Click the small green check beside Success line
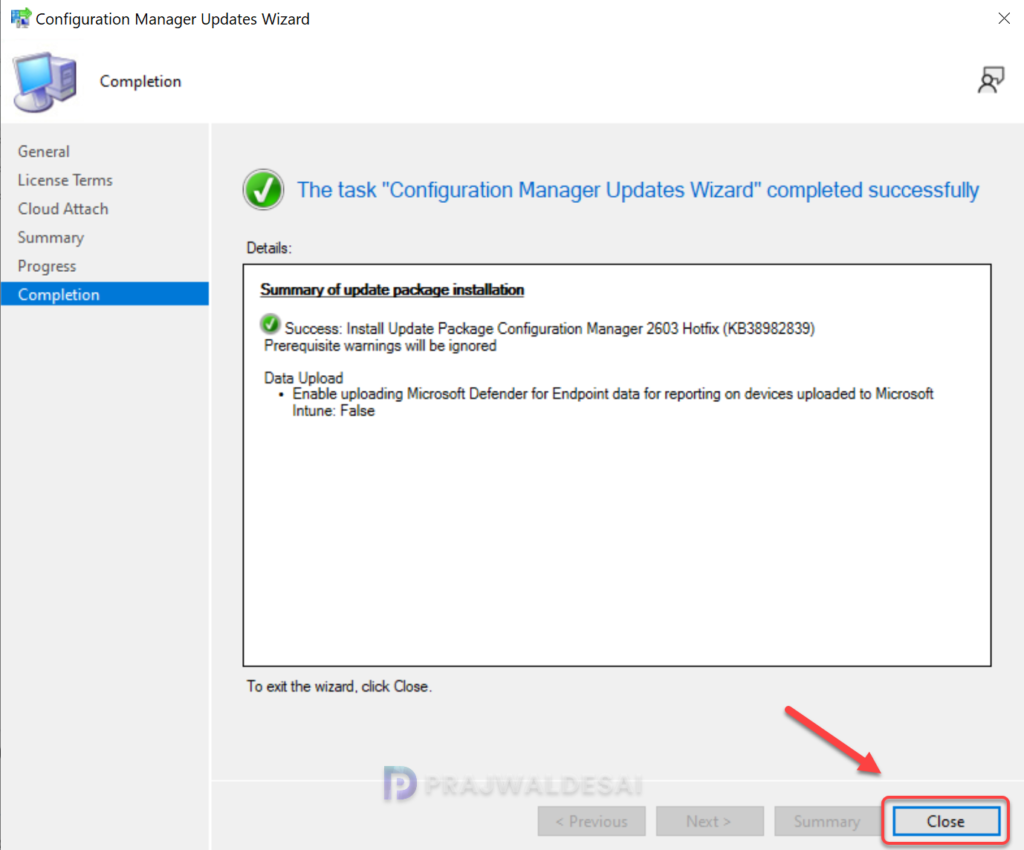 pos(270,324)
